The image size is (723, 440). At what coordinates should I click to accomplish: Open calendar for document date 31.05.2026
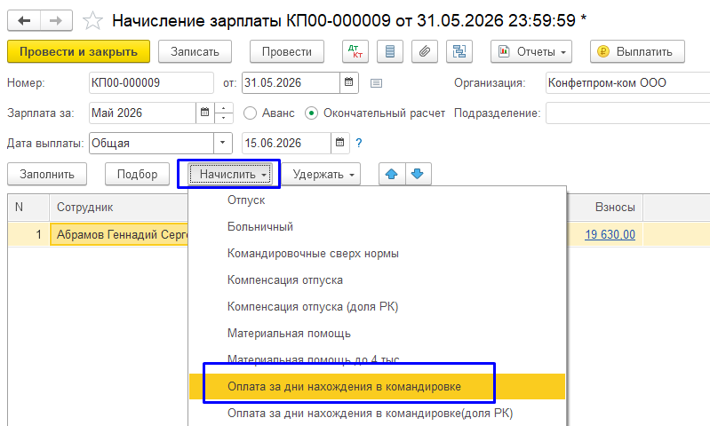point(349,83)
